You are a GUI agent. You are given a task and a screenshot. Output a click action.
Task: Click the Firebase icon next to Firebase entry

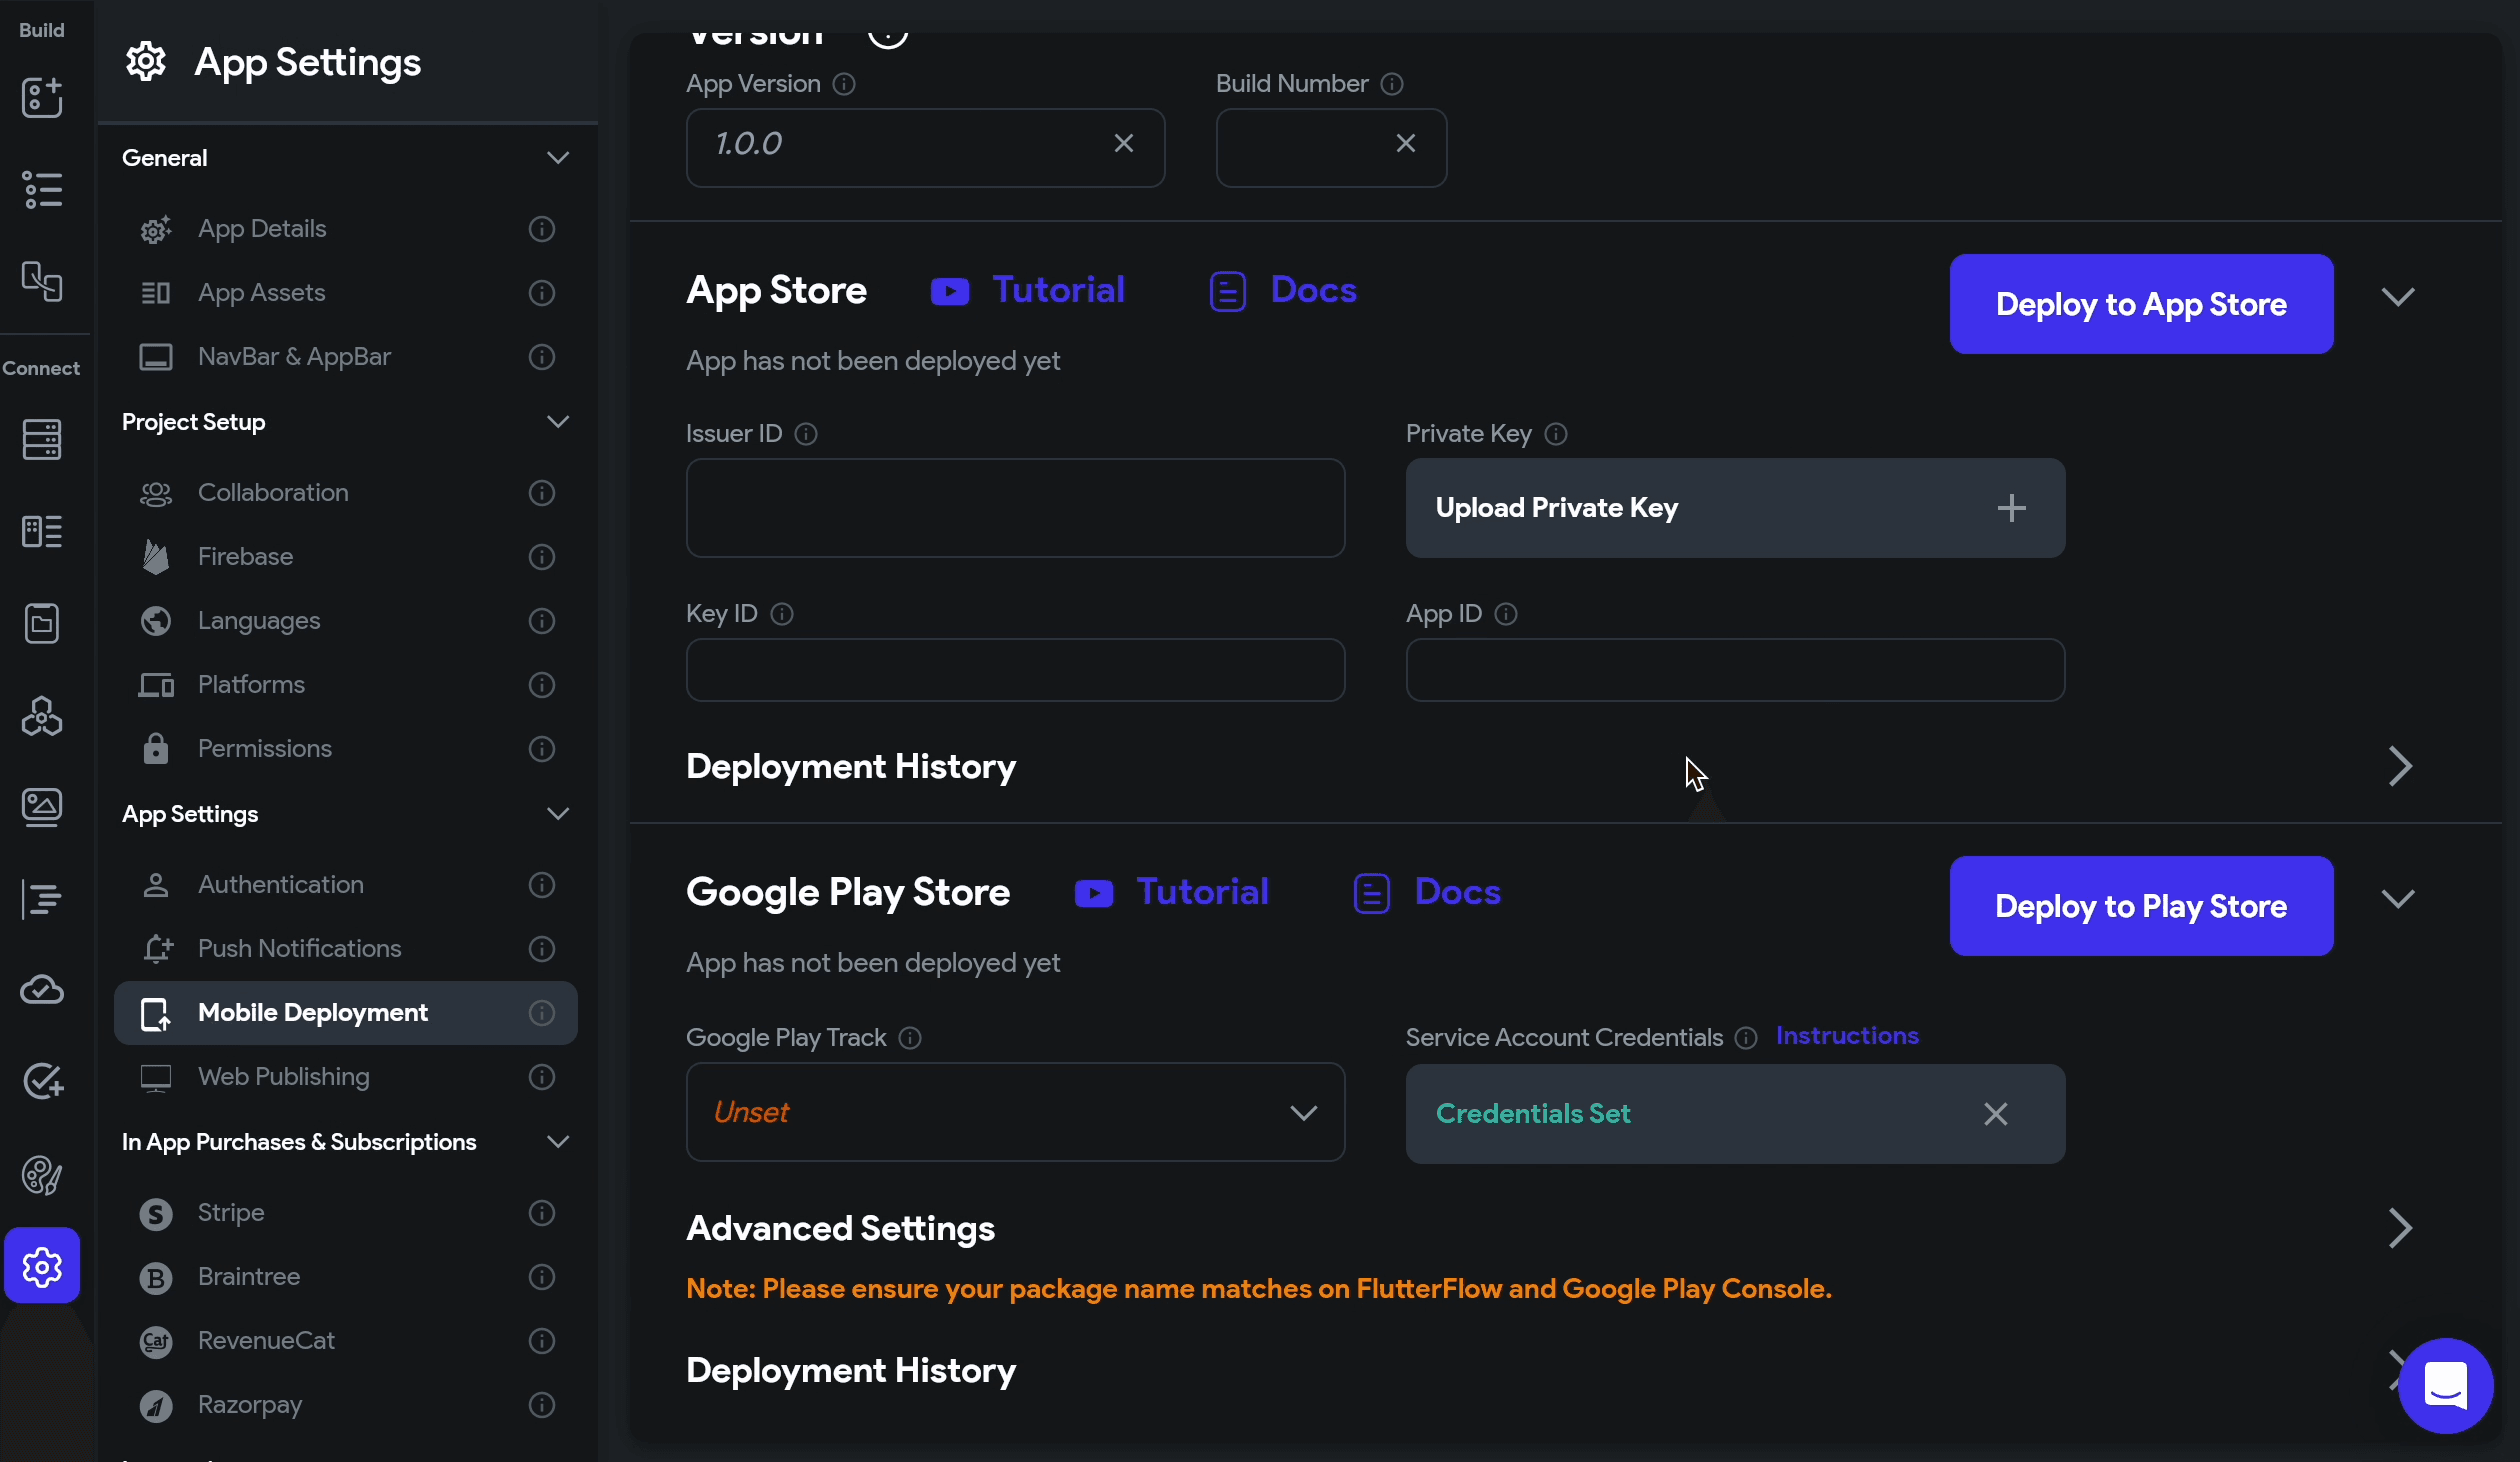click(x=156, y=557)
